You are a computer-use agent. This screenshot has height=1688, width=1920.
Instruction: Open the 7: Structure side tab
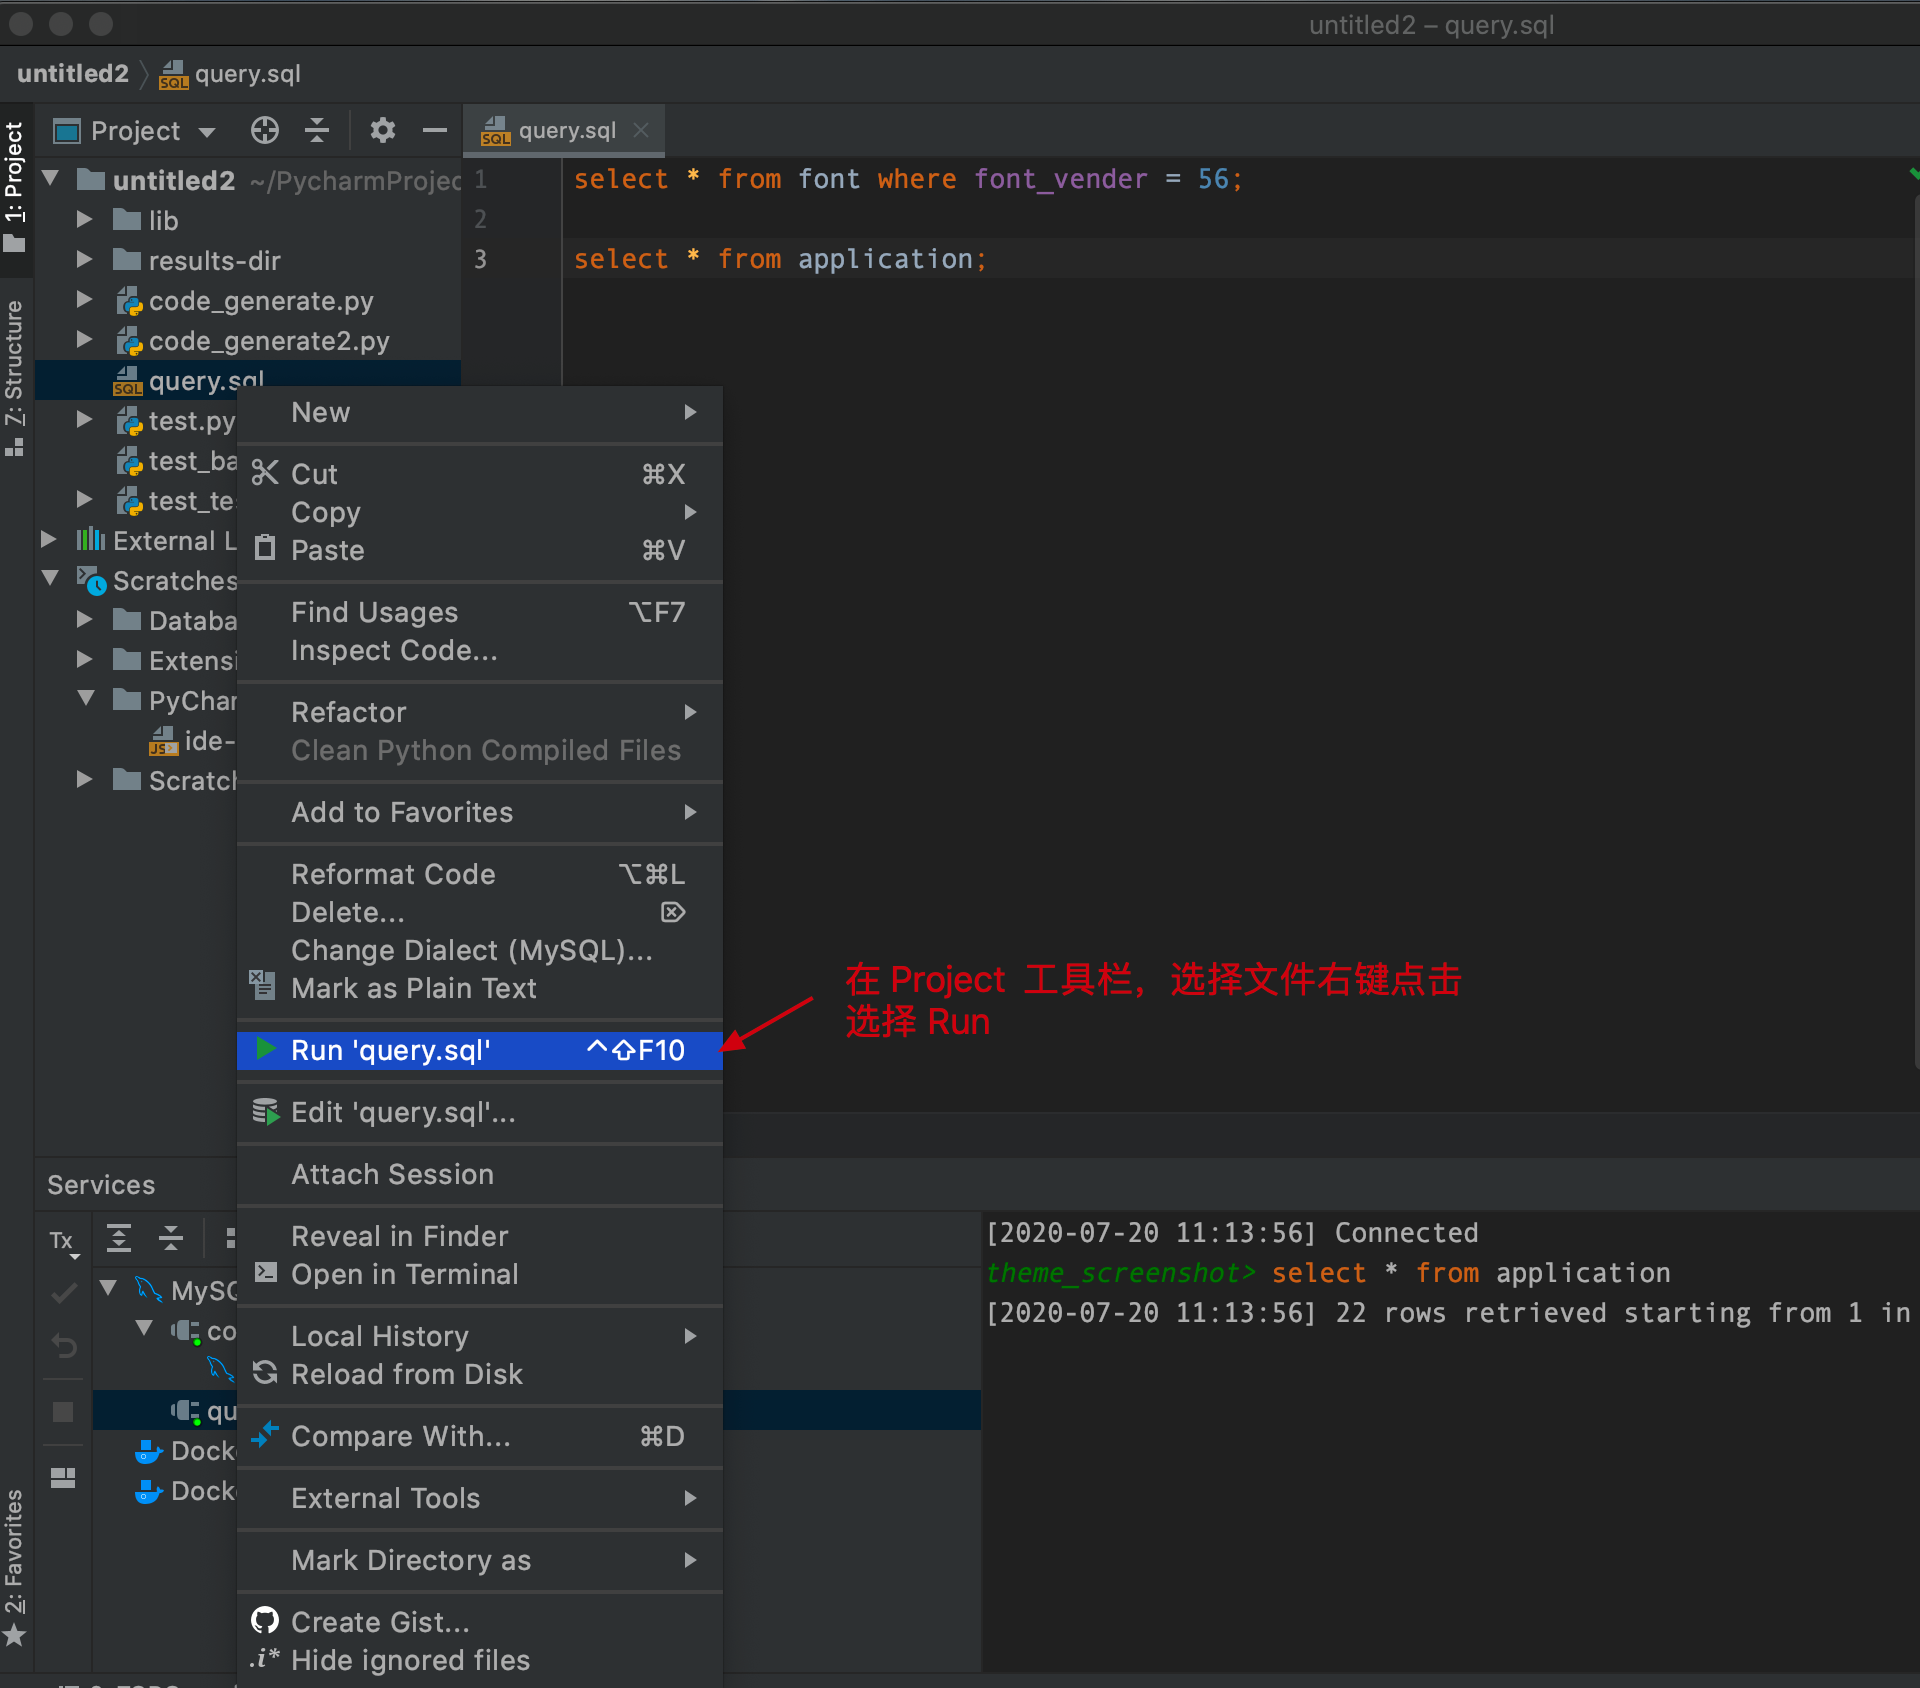(x=15, y=377)
